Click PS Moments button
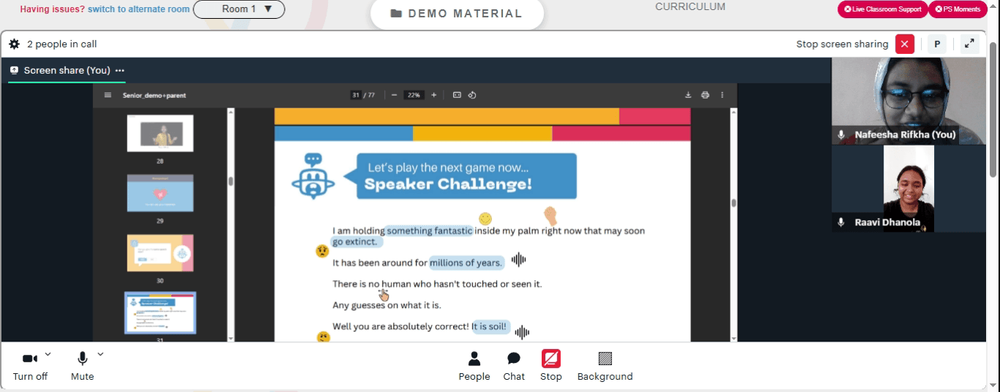This screenshot has width=1000, height=392. [x=957, y=9]
